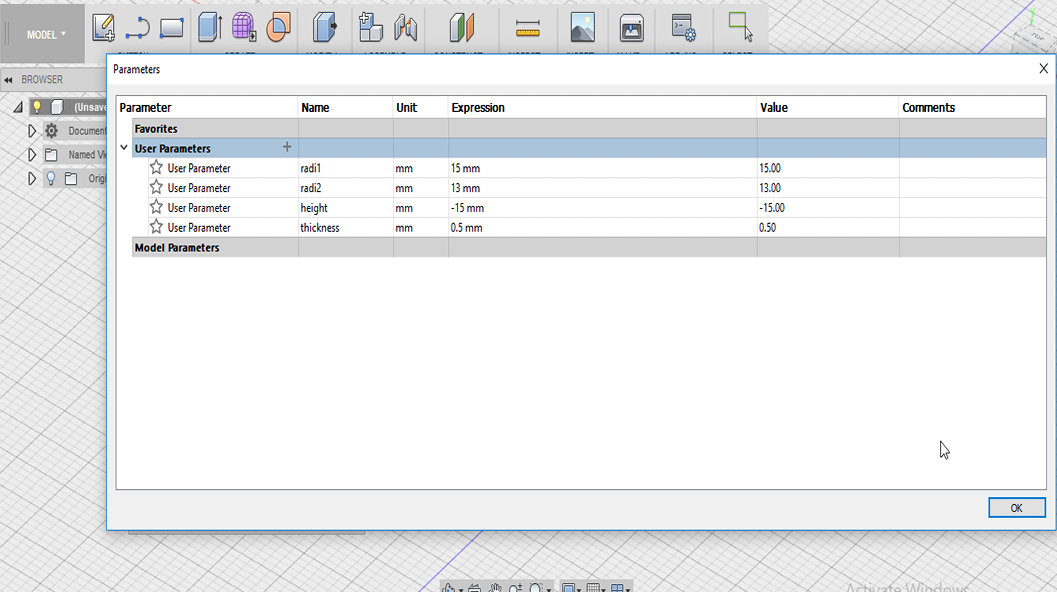Open the Make 3D print icon
1057x592 pixels.
tap(632, 28)
